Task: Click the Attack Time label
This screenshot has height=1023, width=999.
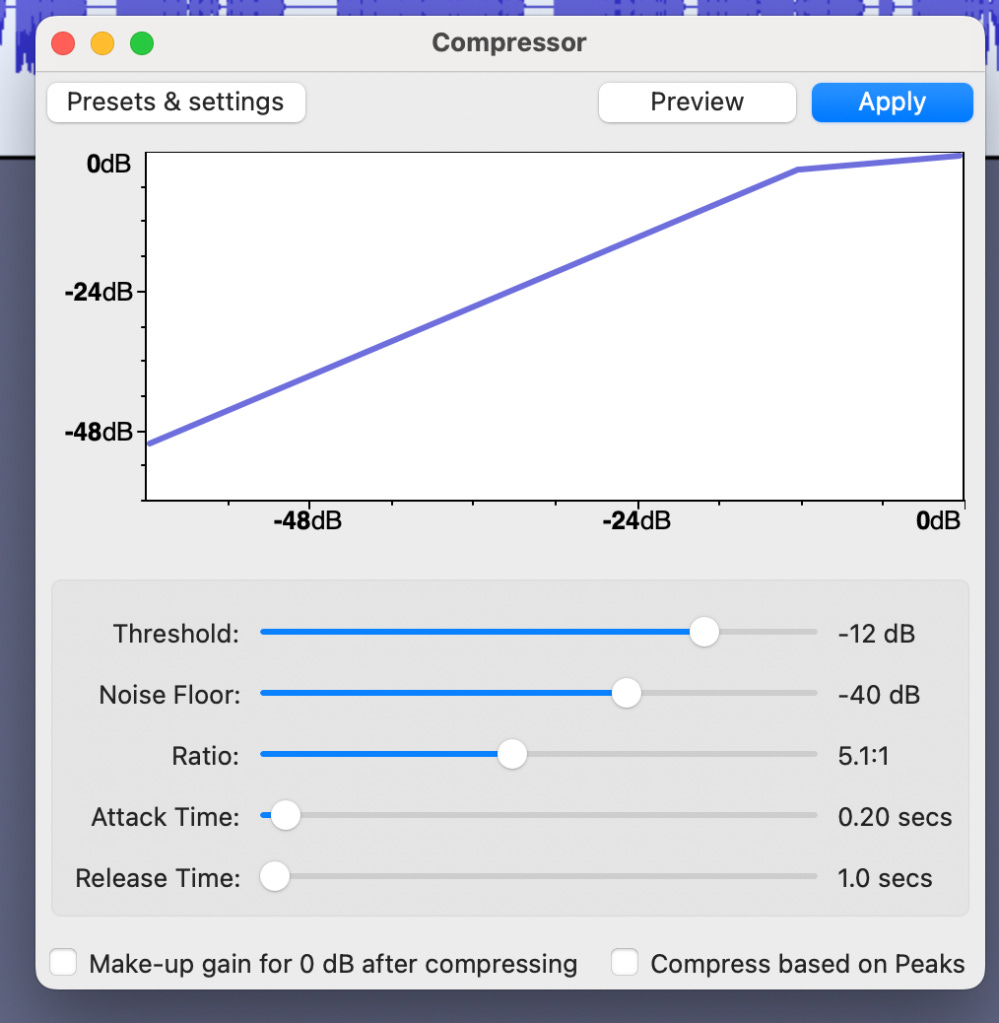Action: pos(165,817)
